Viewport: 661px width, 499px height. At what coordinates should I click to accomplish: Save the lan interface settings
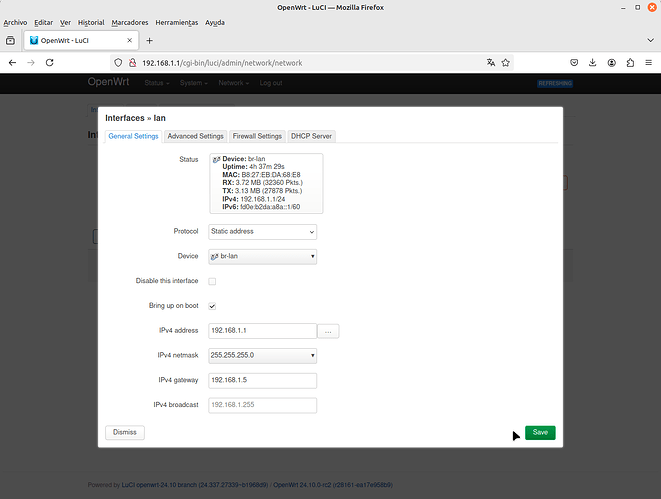[x=540, y=432]
